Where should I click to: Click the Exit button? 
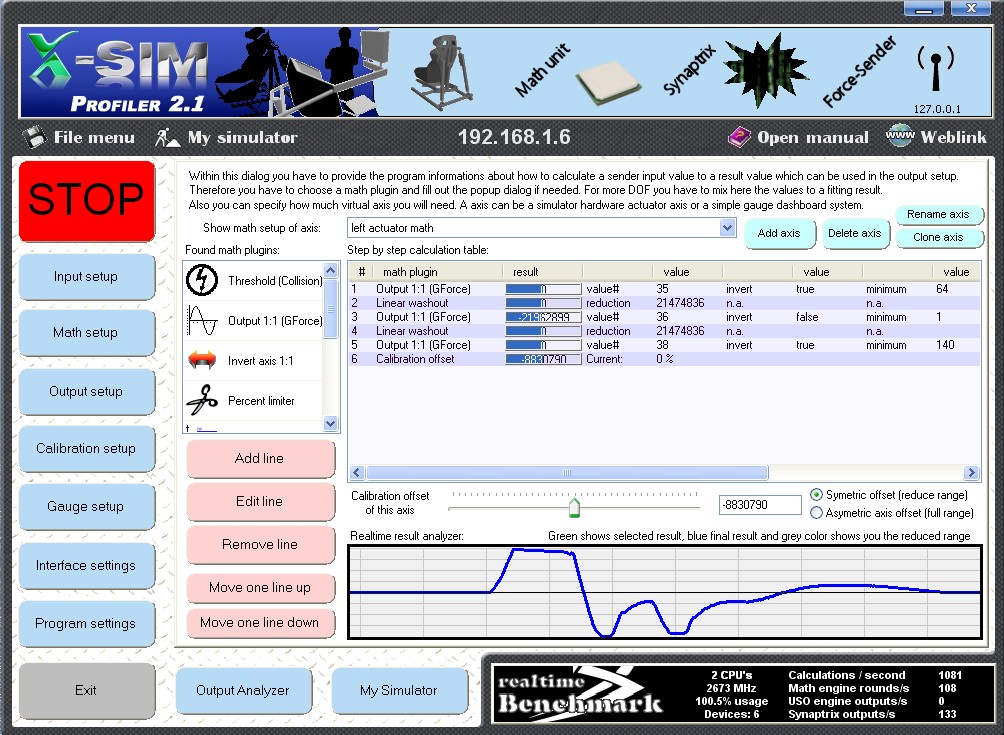[86, 690]
